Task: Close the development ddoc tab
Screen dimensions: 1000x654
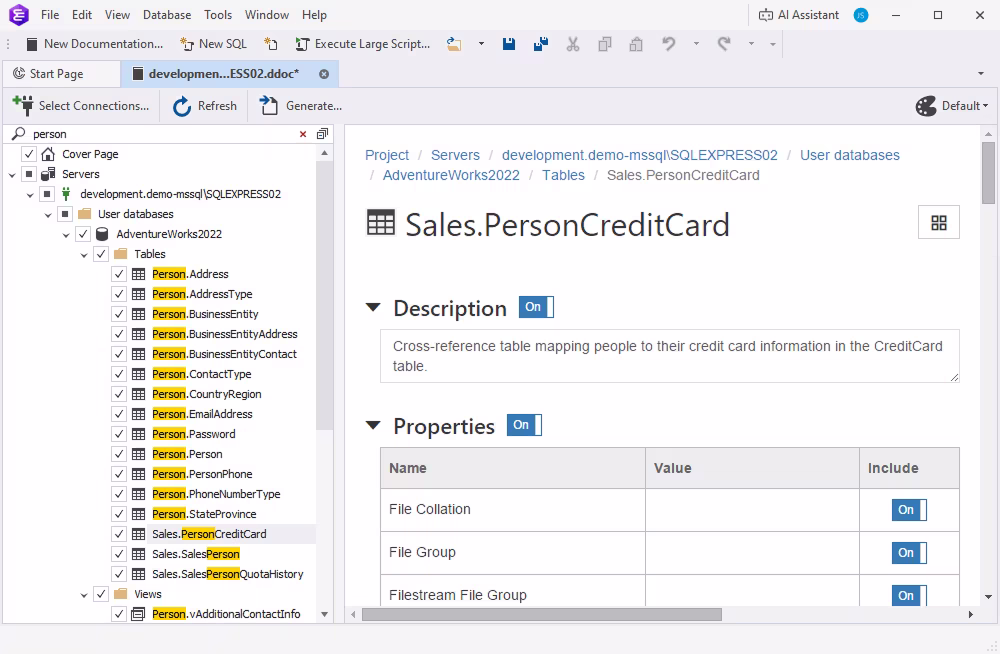Action: 324,74
